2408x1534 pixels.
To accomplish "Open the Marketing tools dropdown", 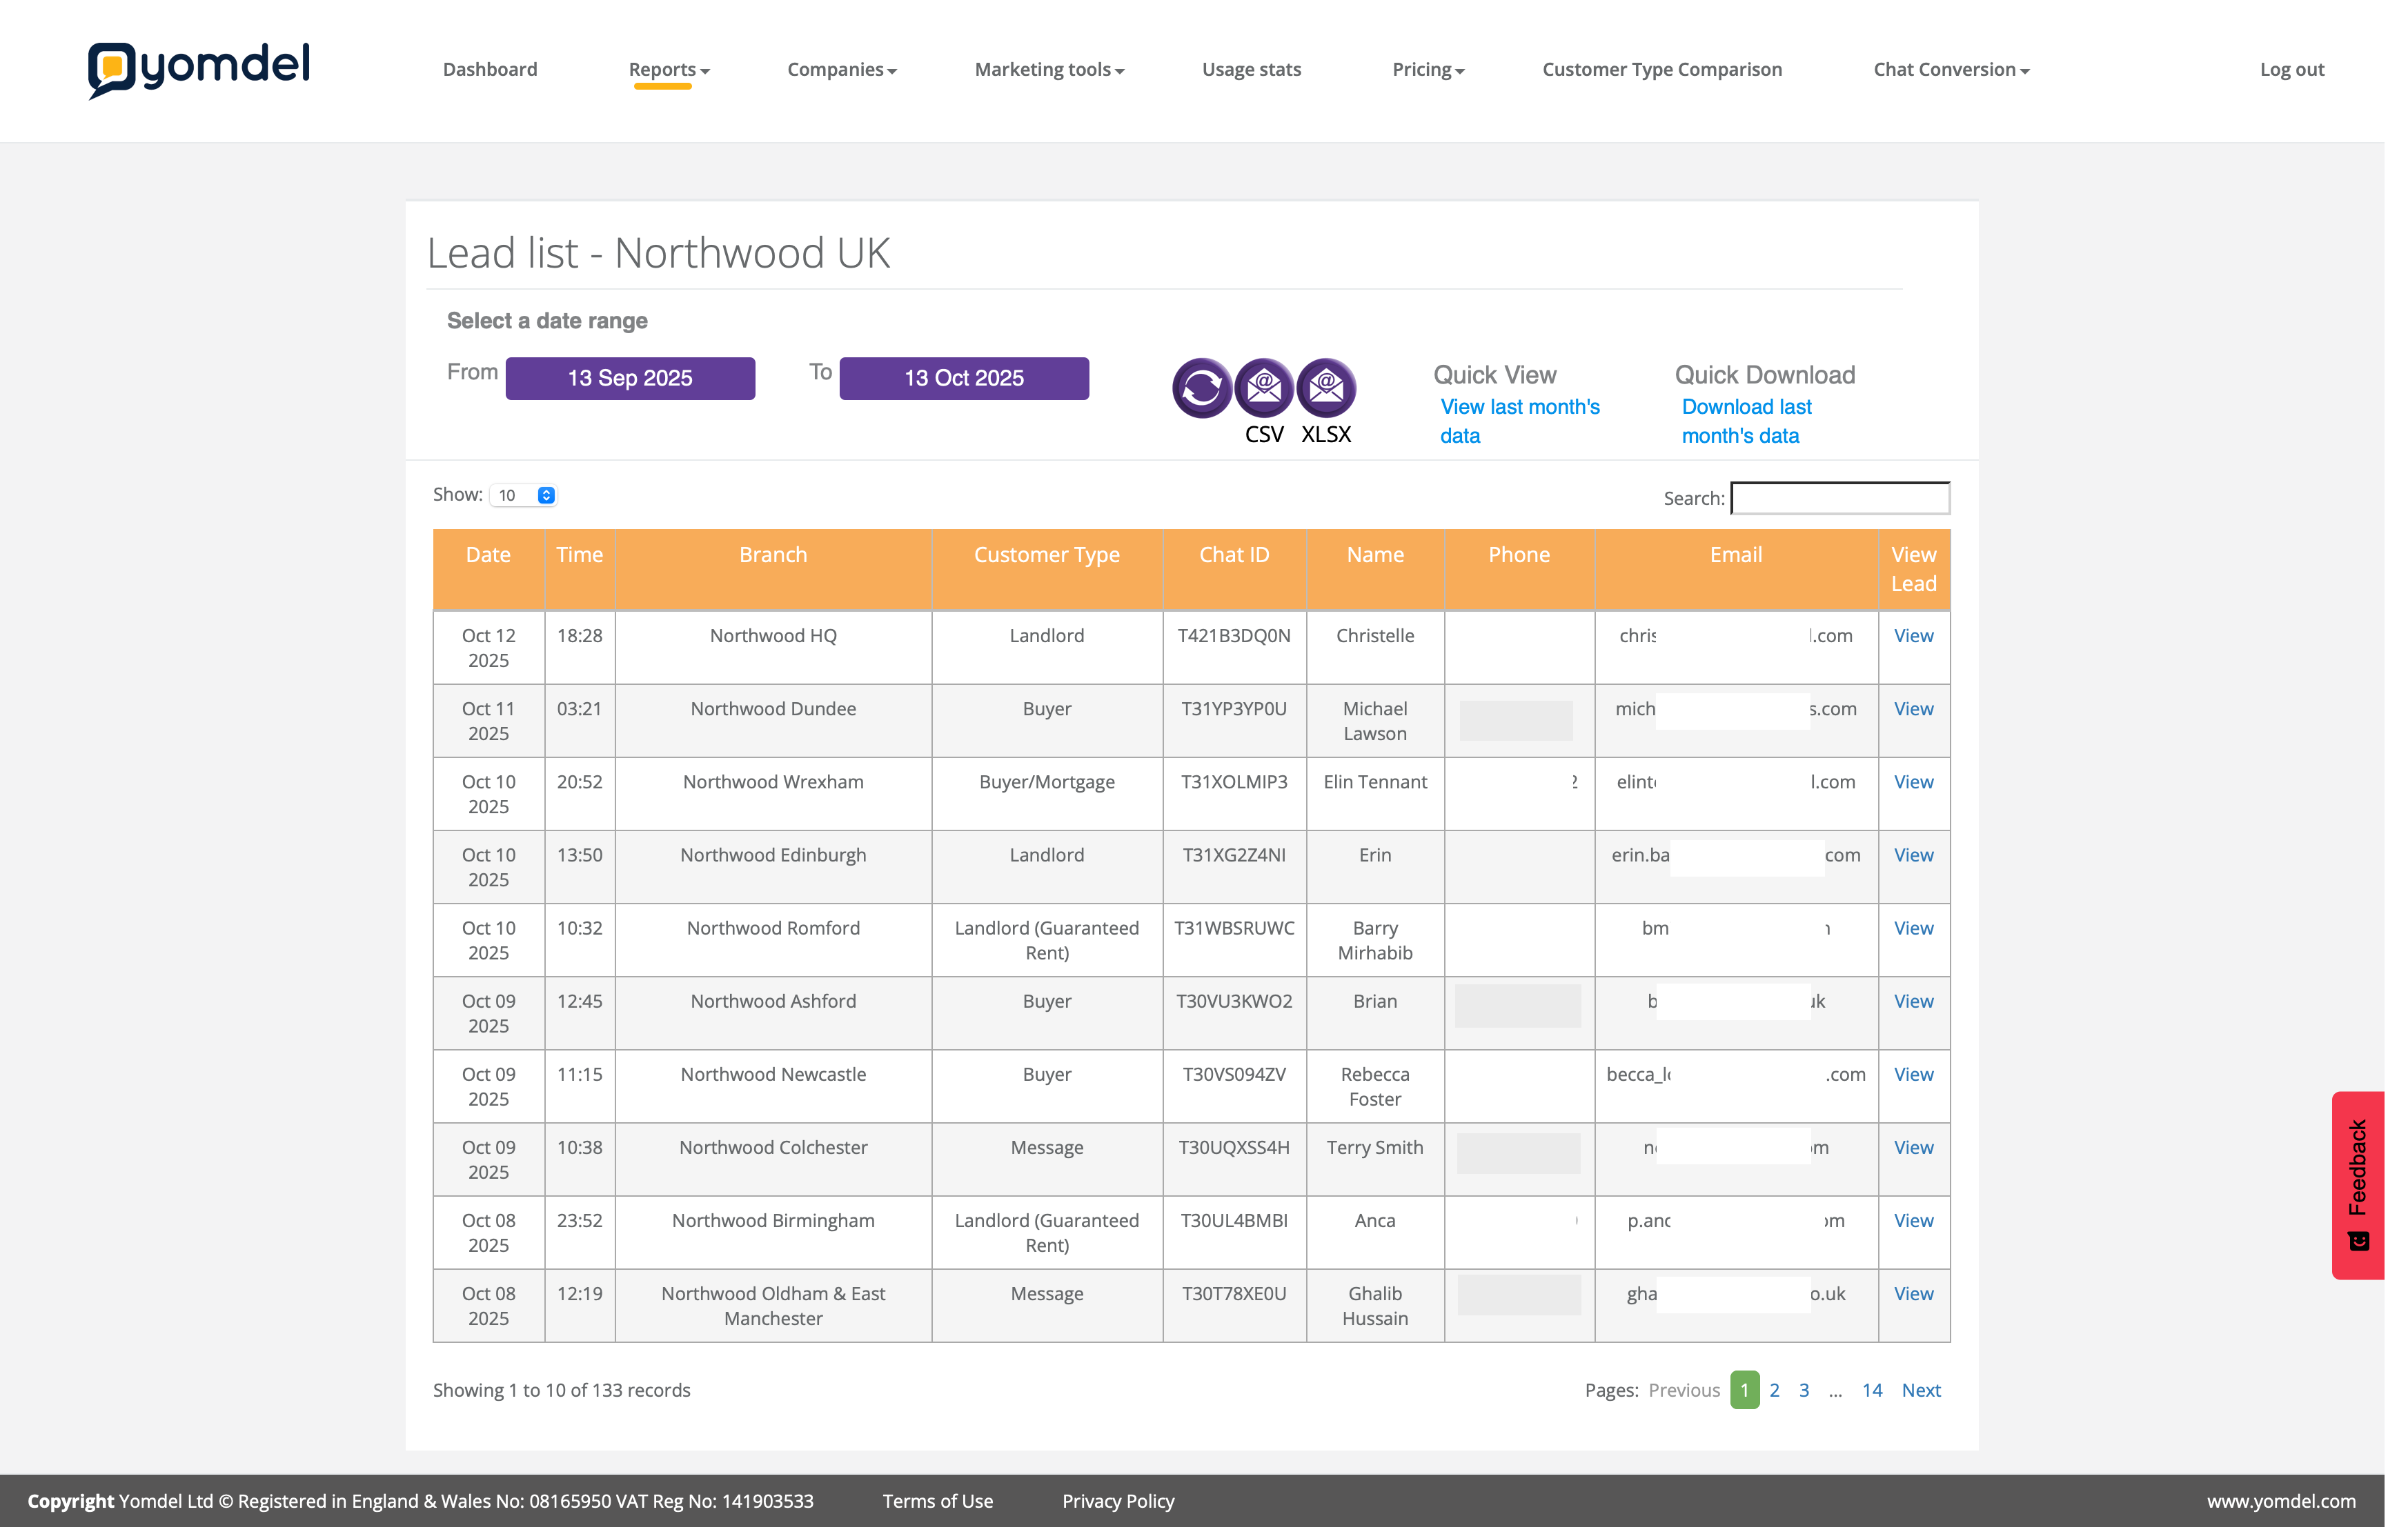I will click(1049, 69).
